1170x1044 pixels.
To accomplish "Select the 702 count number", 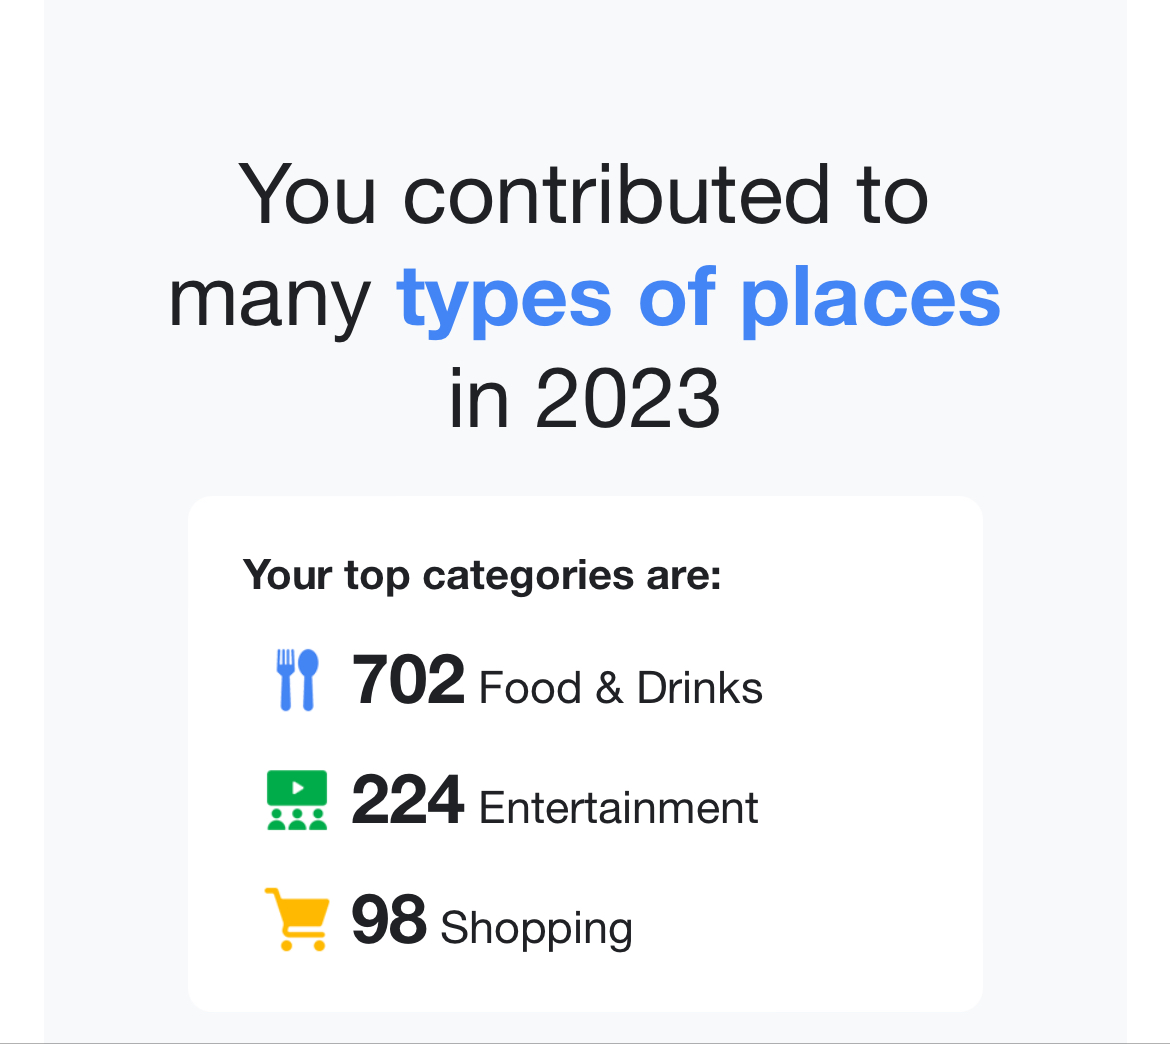I will 408,680.
